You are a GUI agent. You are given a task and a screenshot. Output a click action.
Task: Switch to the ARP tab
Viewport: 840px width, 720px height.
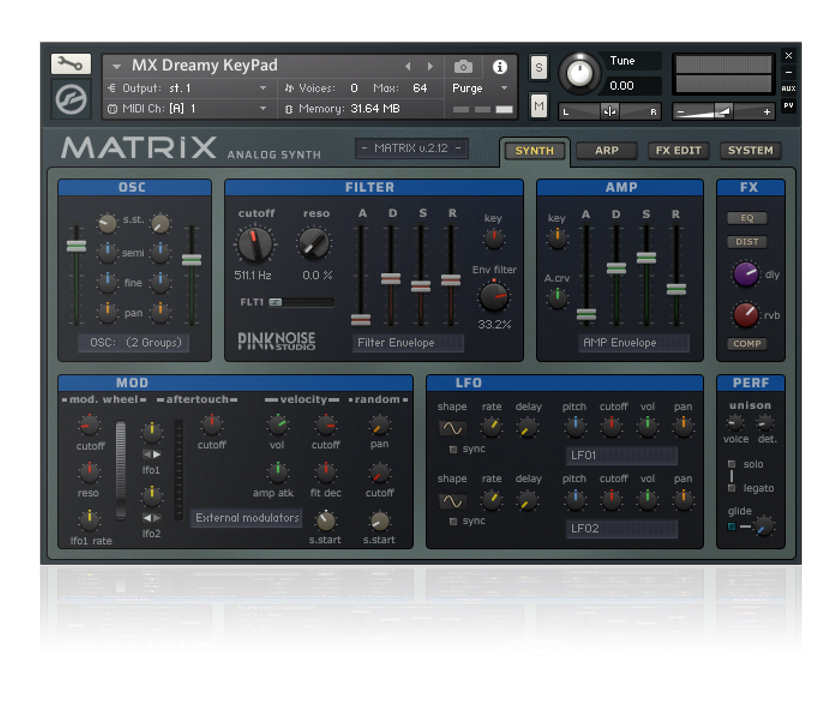[x=606, y=151]
